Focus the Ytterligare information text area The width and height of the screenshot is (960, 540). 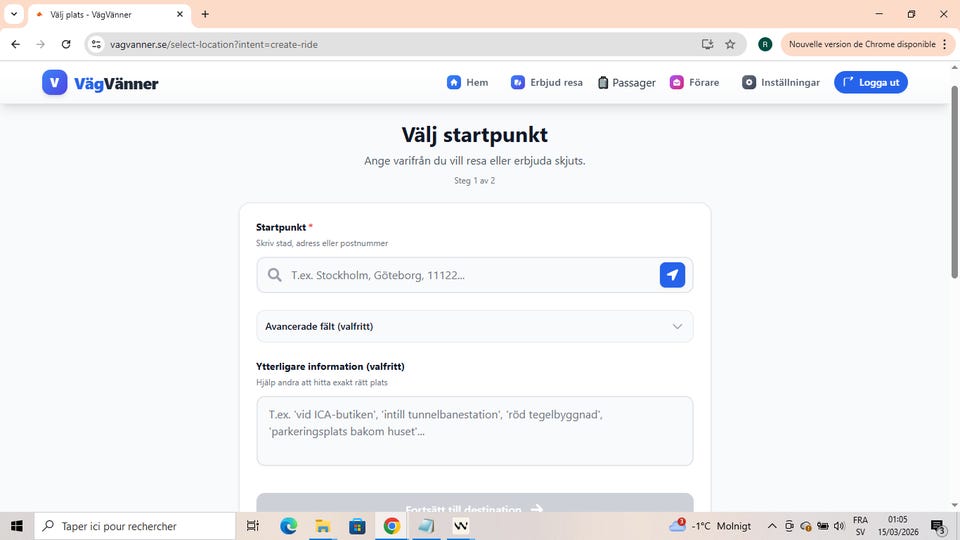[474, 431]
